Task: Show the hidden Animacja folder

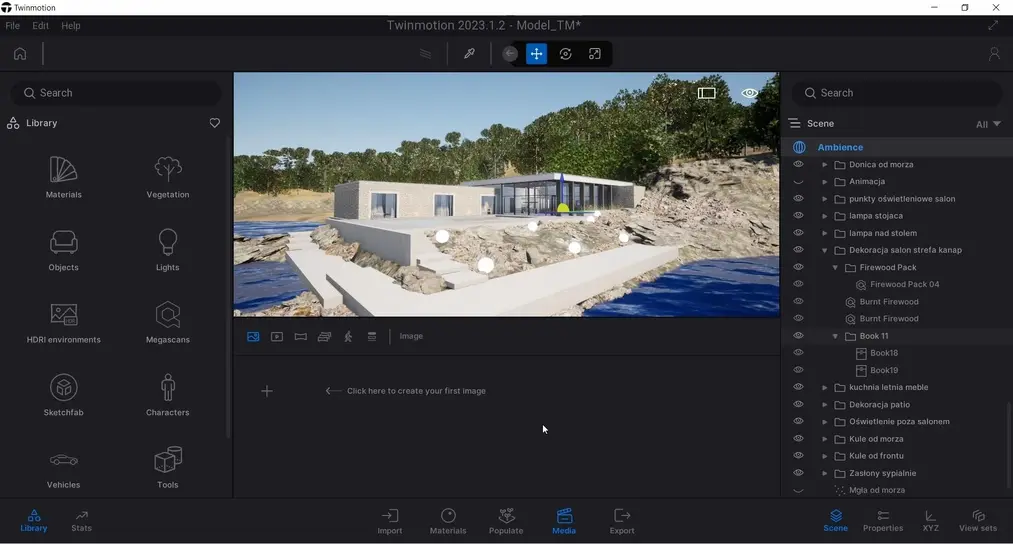Action: pyautogui.click(x=798, y=182)
